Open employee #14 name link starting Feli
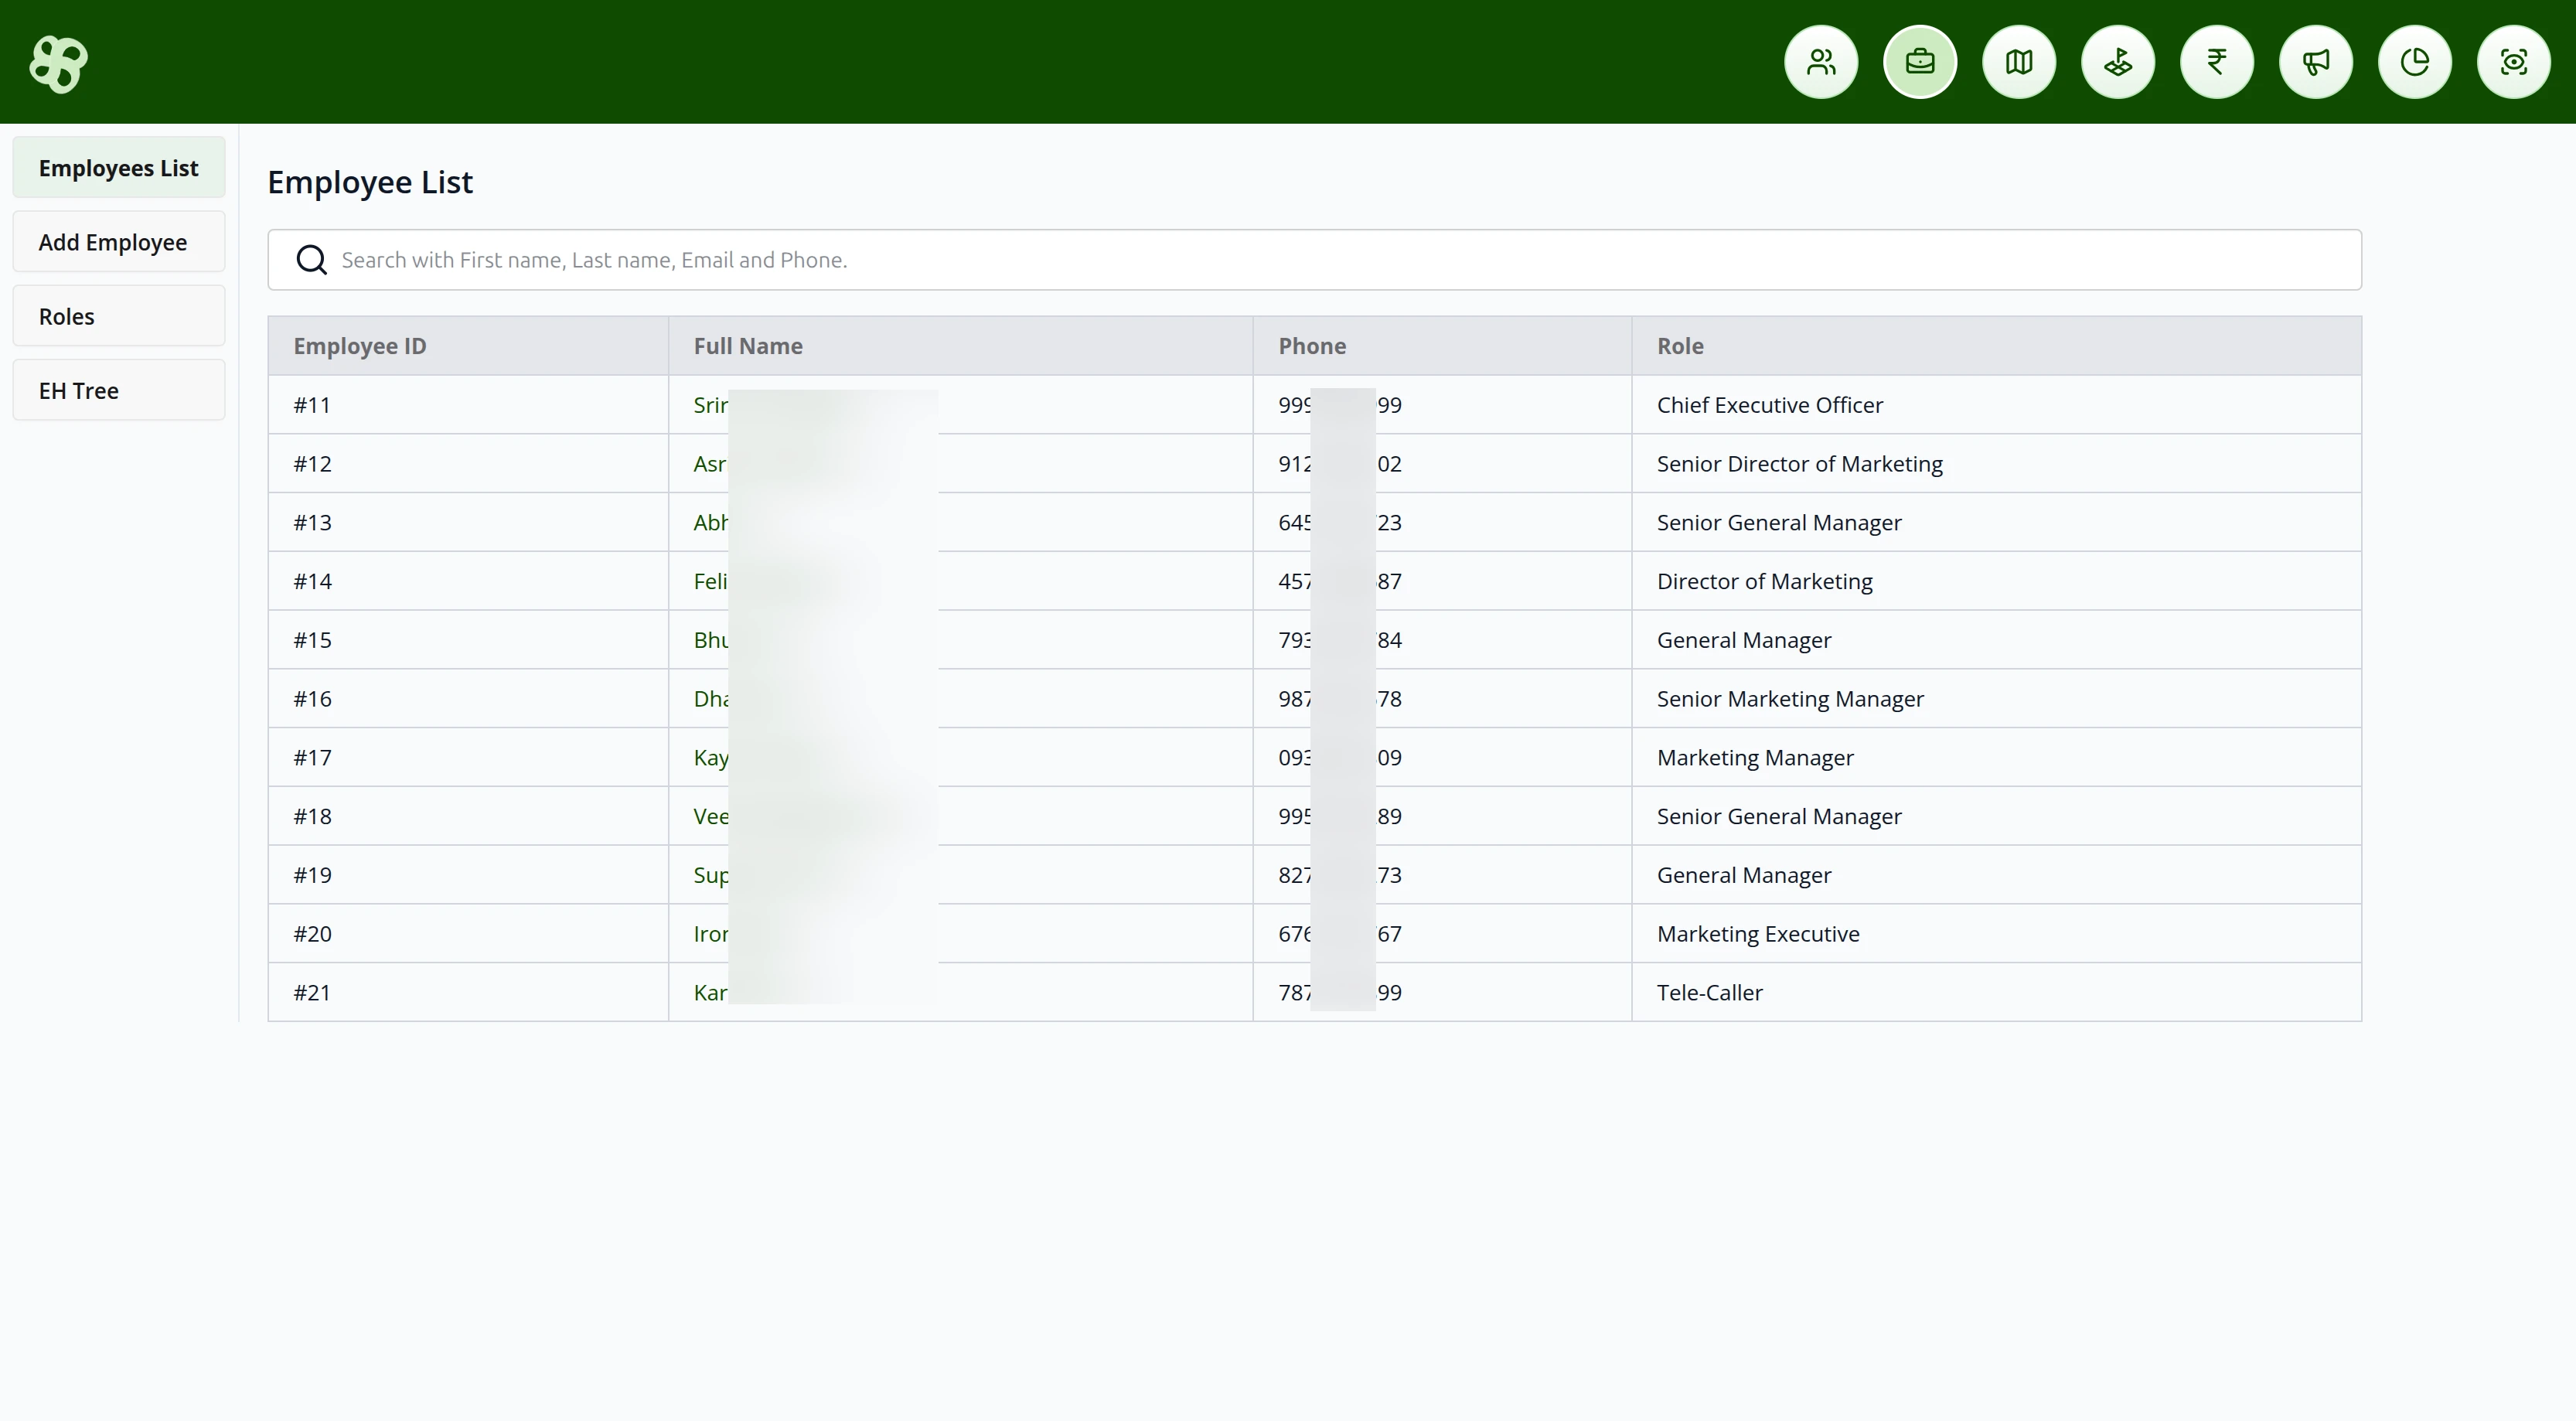2576x1421 pixels. click(711, 581)
